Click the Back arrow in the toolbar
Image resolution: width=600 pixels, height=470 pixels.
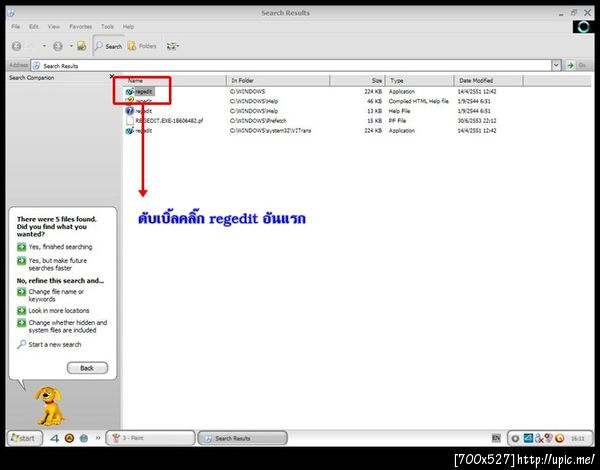coord(16,46)
